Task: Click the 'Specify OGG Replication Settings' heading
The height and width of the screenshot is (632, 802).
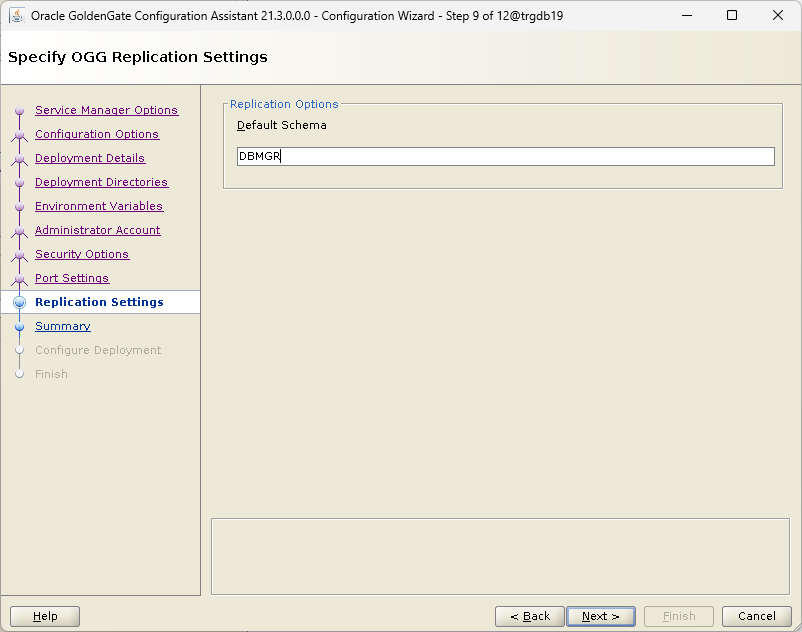Action: (x=138, y=57)
